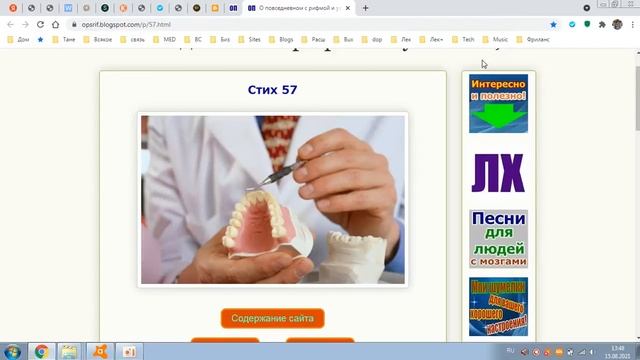Open the file explorer taskbar icon
The height and width of the screenshot is (360, 640).
69,351
